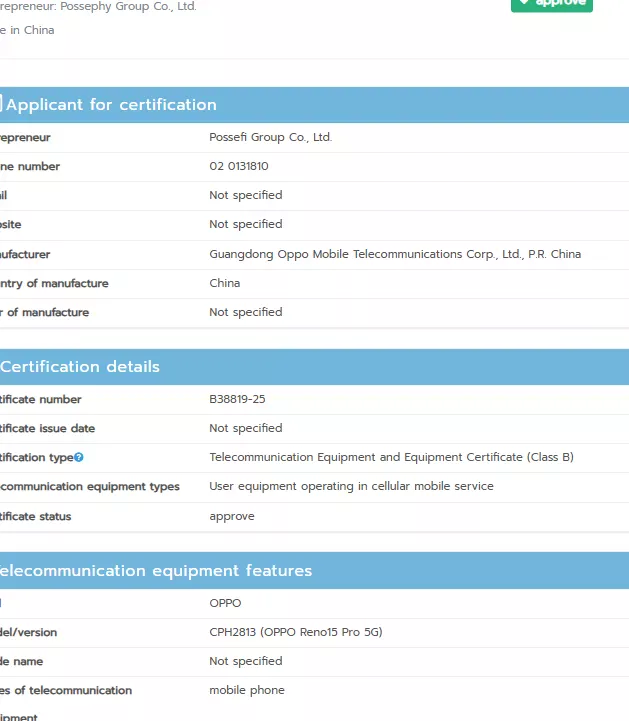Viewport: 629px width, 721px height.
Task: Click certificate number B38819-25
Action: click(x=237, y=400)
